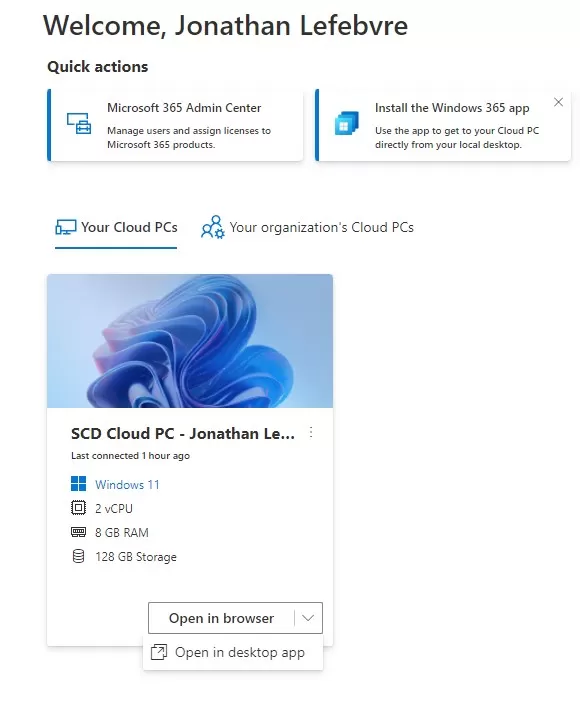Viewport: 580px width, 709px height.
Task: Click the storage icon beside 128 GB Storage
Action: [x=78, y=556]
